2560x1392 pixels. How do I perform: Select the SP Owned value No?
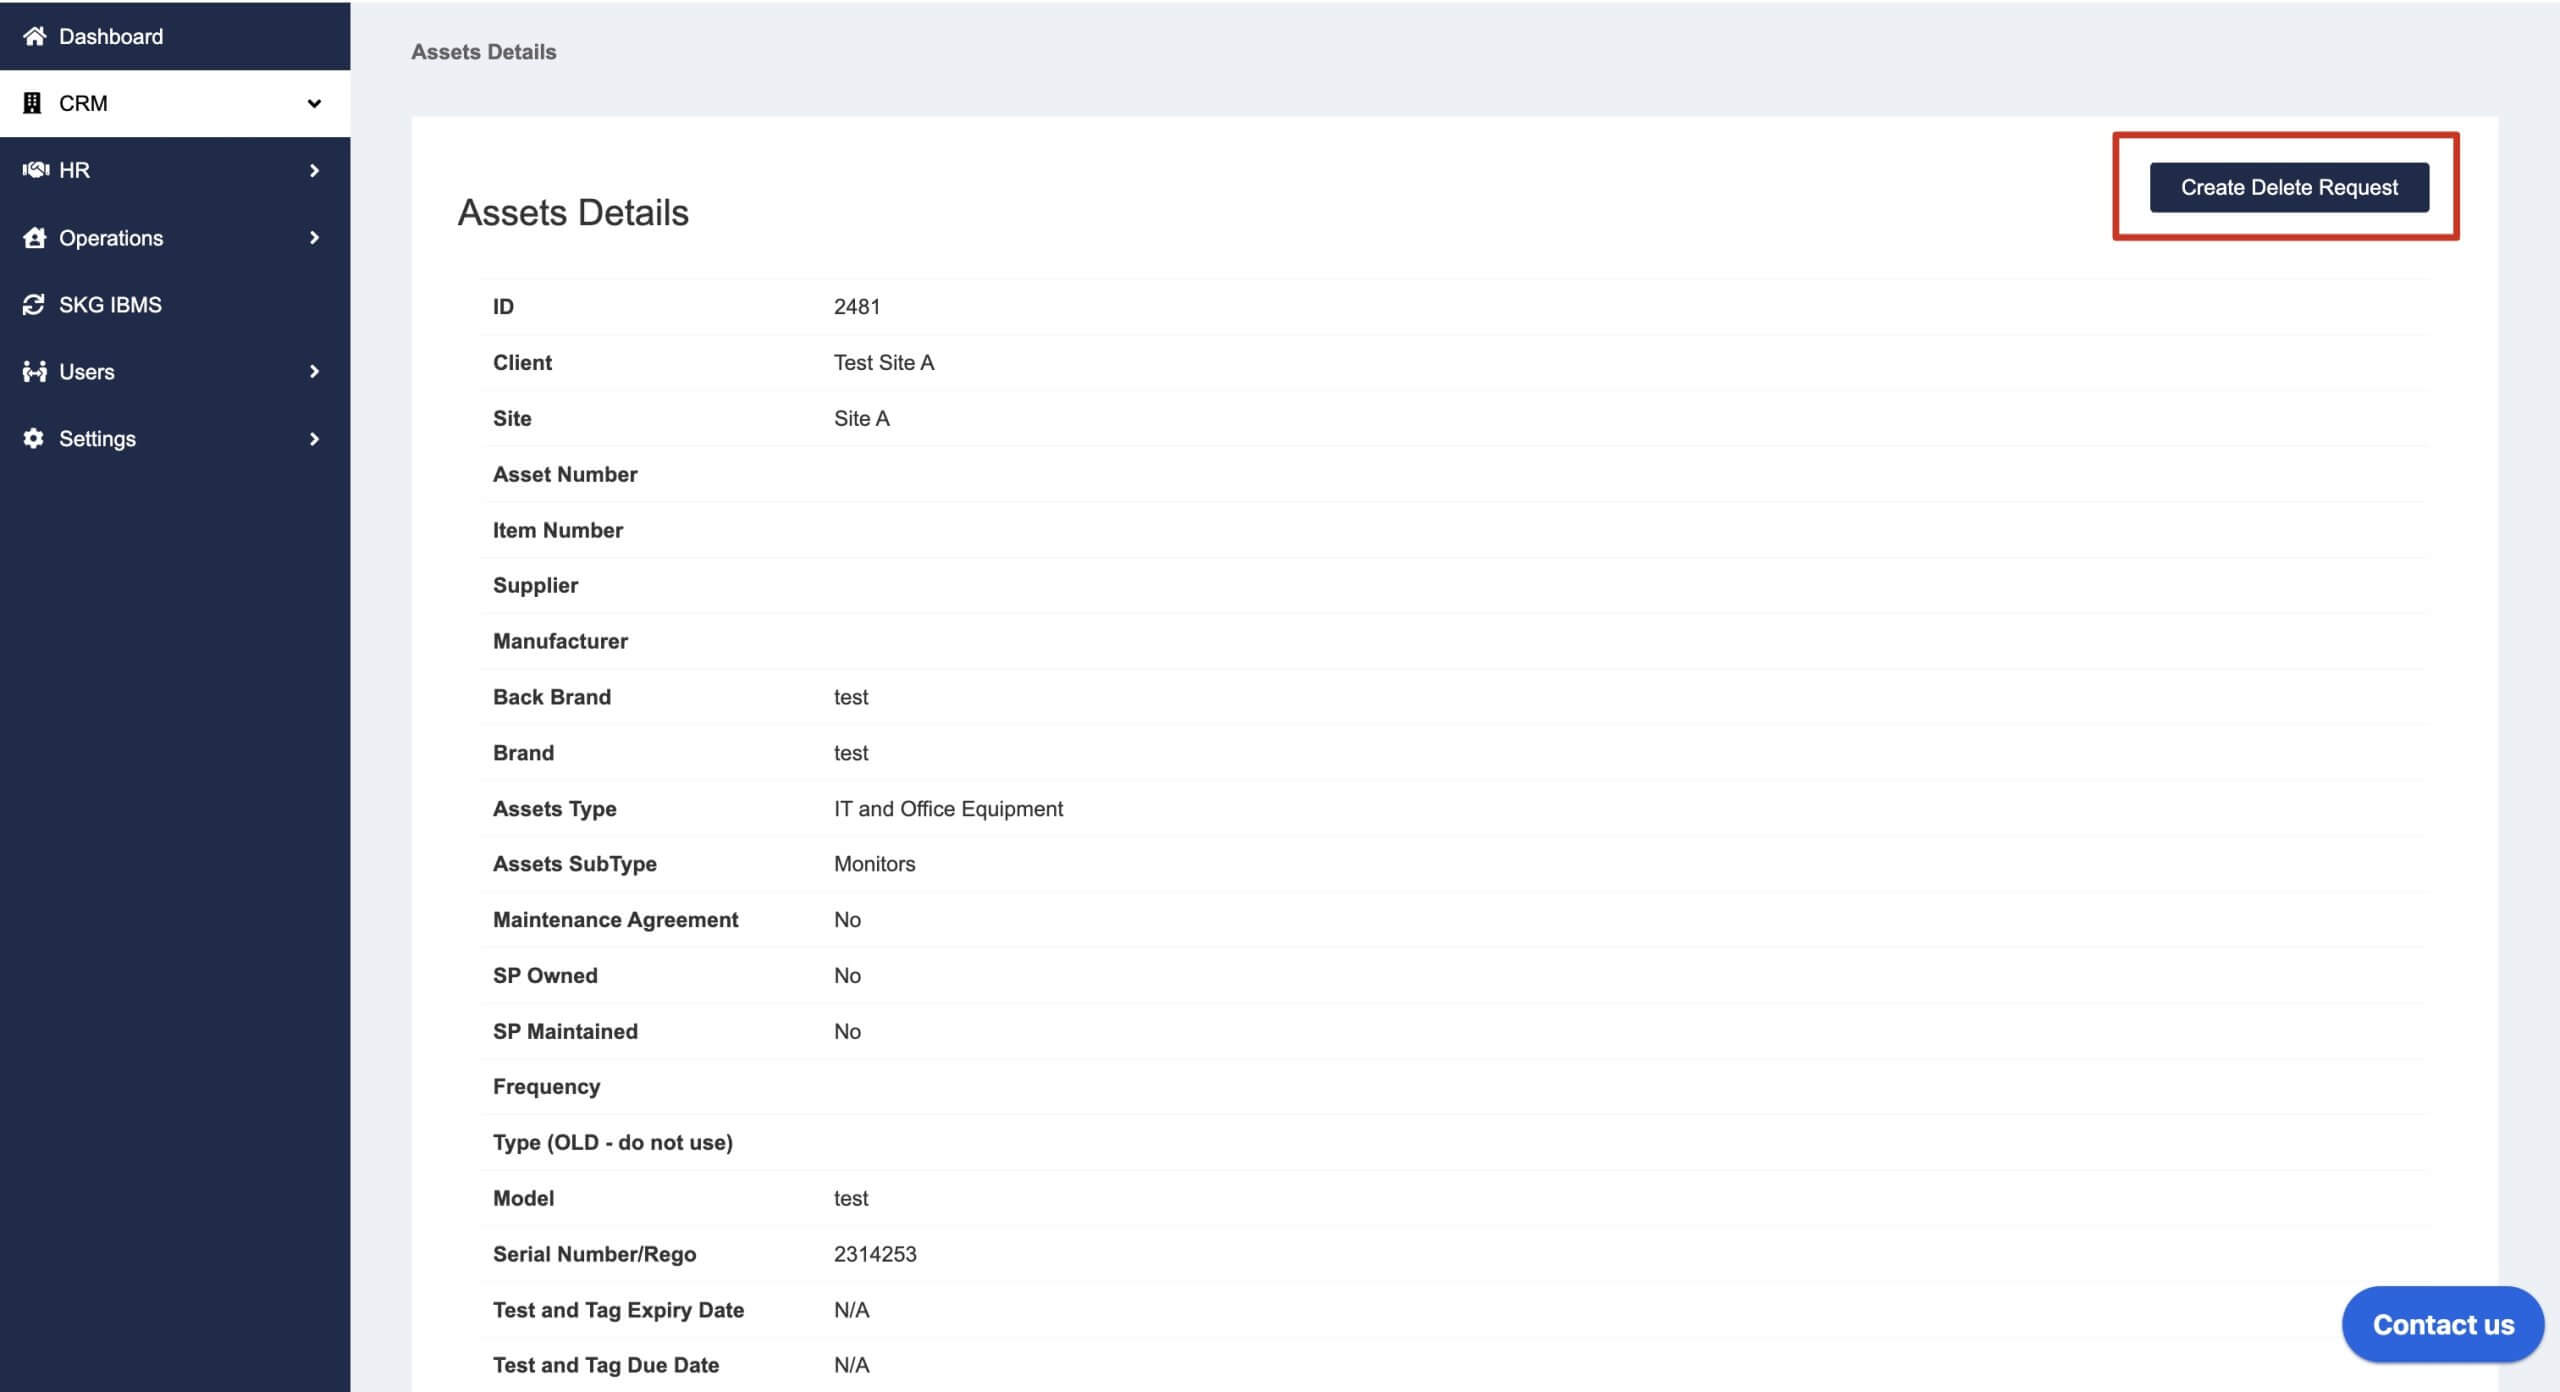(847, 975)
